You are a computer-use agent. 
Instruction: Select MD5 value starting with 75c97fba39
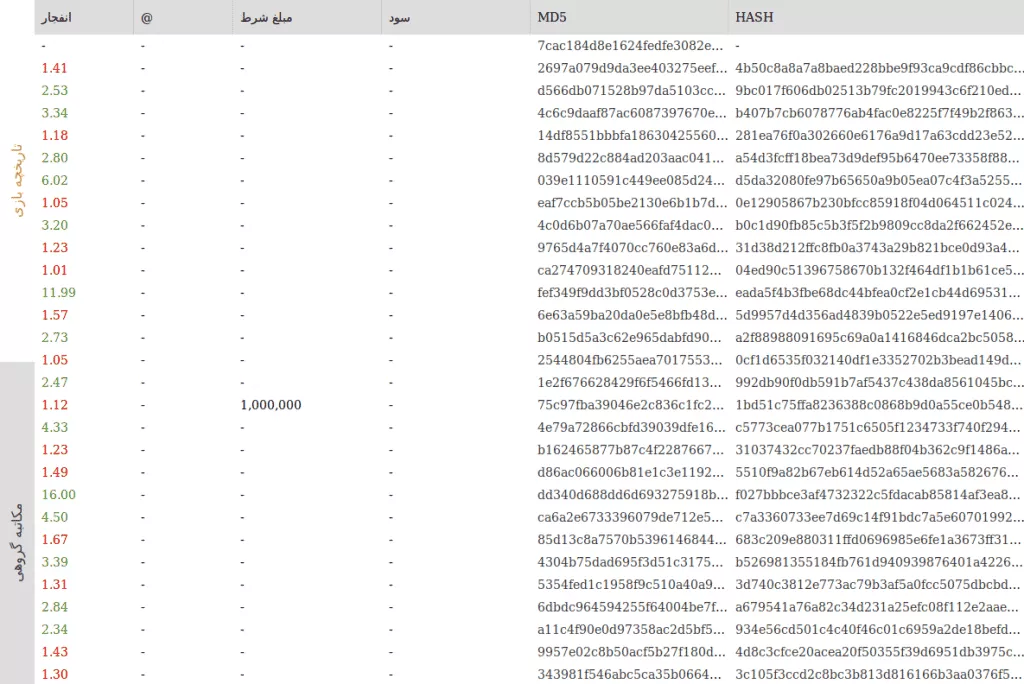(630, 405)
